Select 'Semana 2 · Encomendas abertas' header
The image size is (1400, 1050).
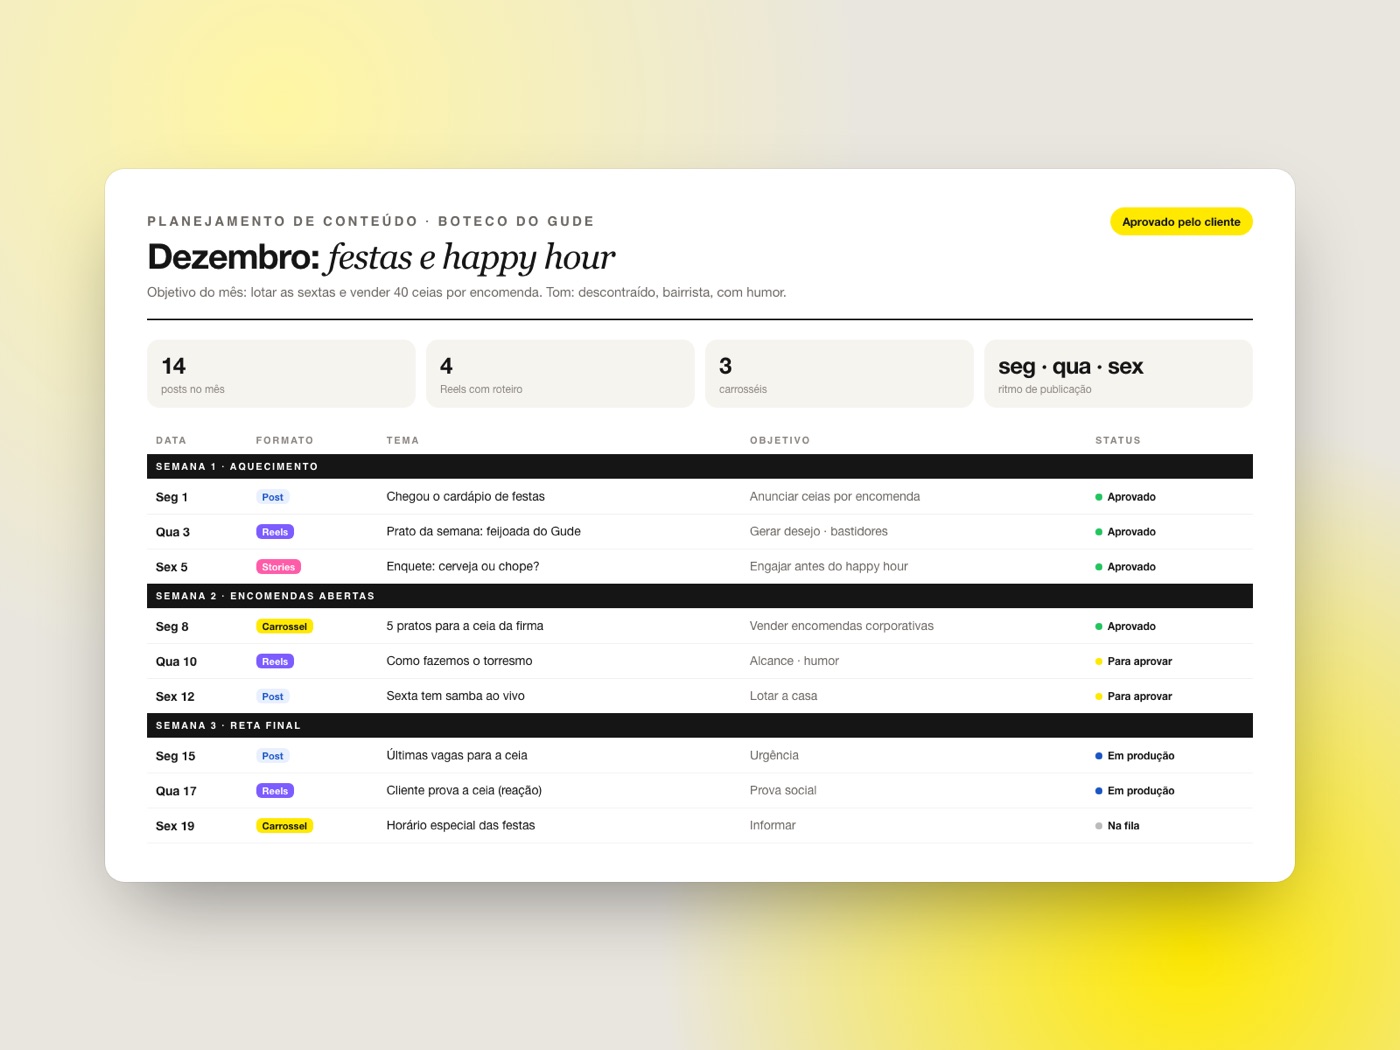point(700,596)
